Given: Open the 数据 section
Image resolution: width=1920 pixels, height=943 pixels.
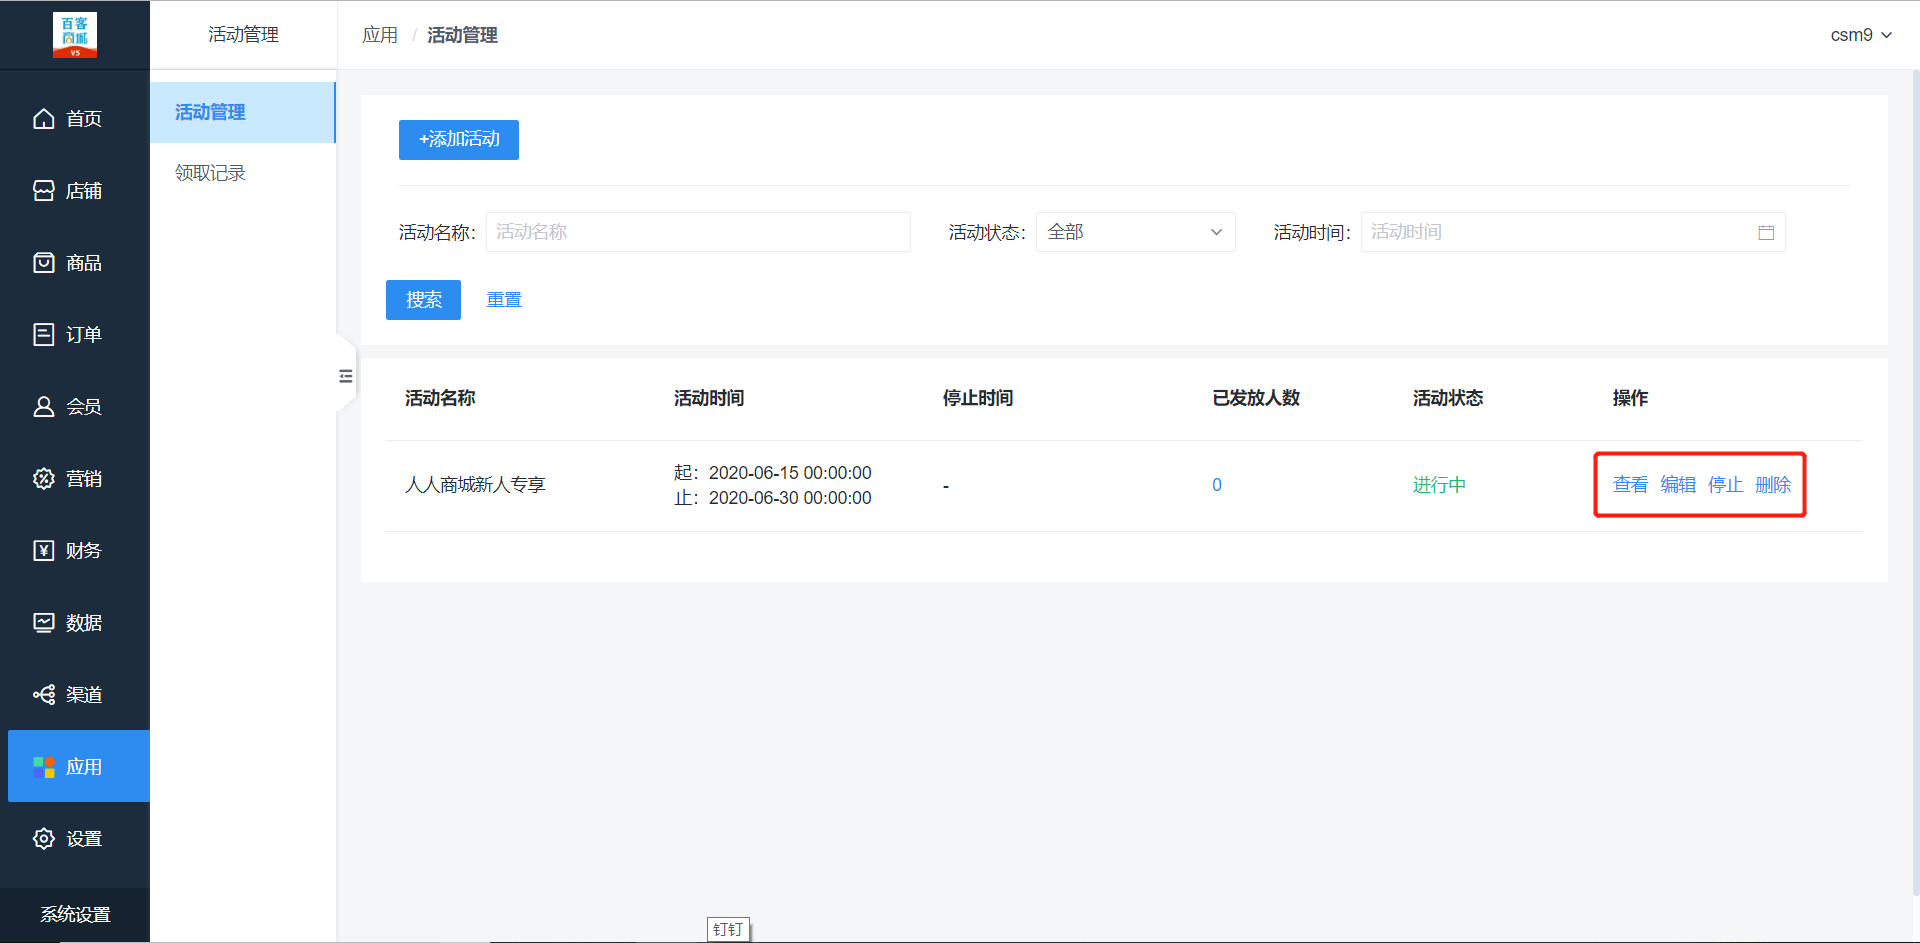Looking at the screenshot, I should 75,623.
